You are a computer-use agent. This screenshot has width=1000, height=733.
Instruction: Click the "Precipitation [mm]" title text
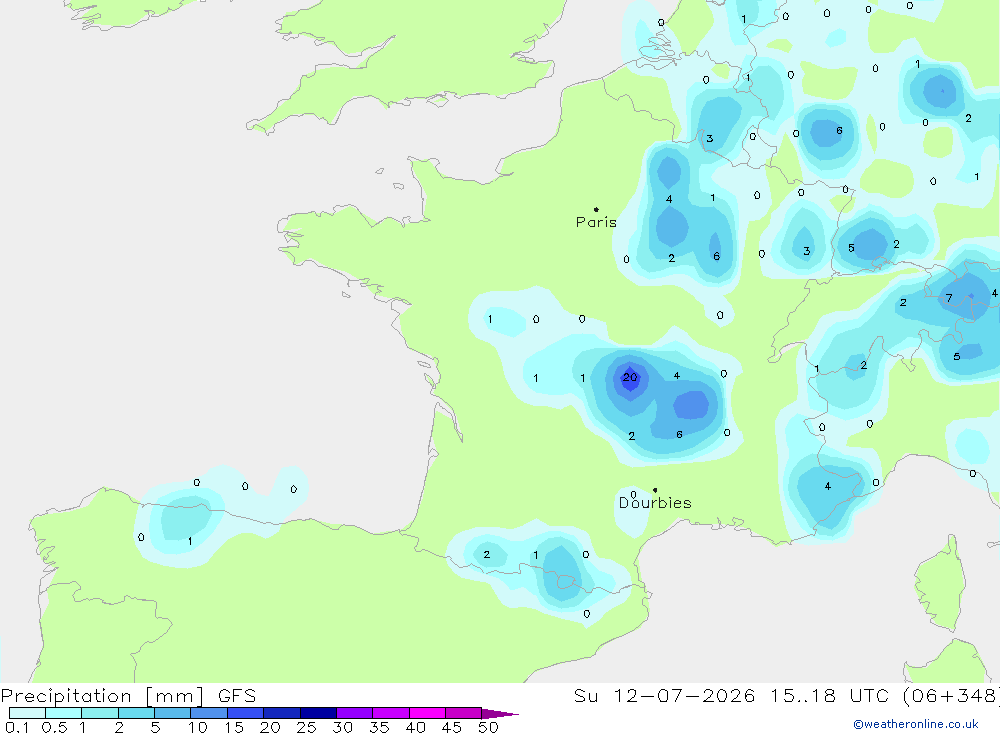pyautogui.click(x=103, y=696)
